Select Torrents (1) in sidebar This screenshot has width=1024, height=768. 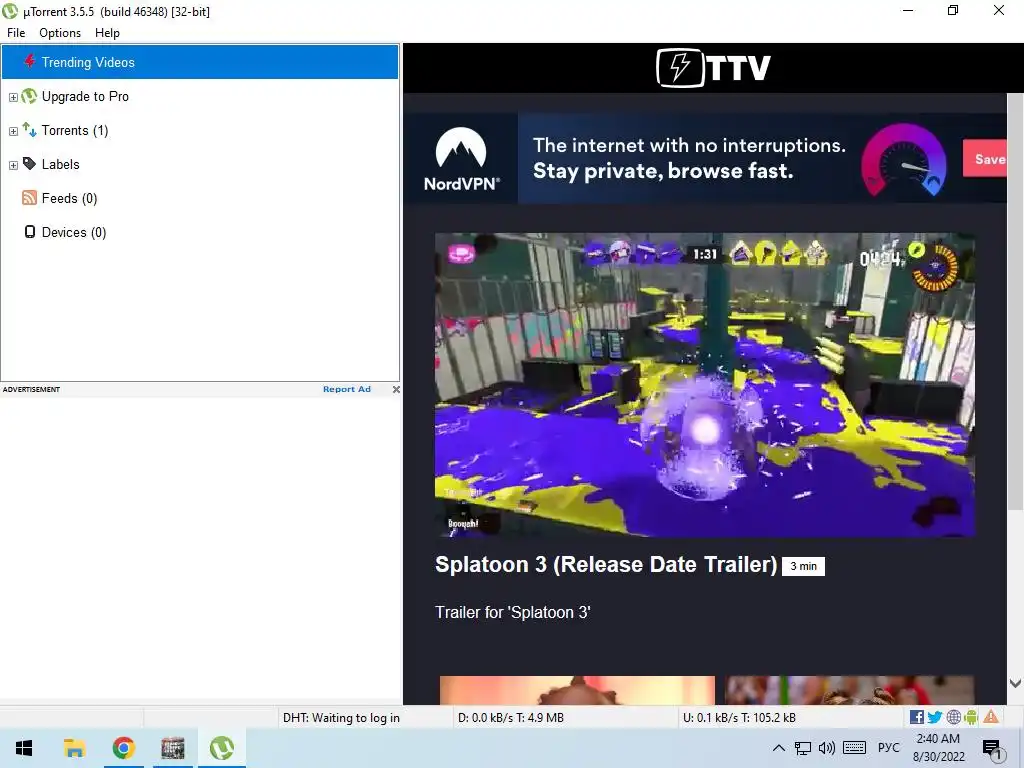coord(74,130)
